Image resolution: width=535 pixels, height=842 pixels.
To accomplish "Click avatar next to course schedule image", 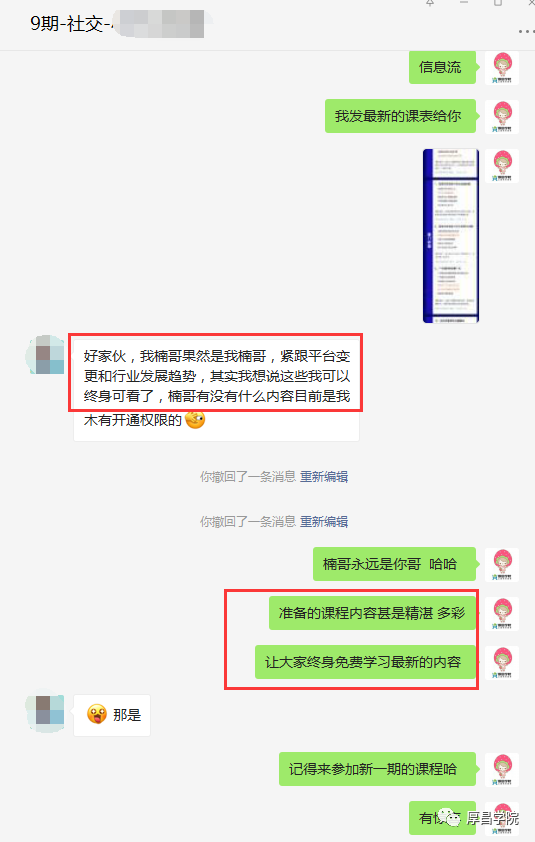I will coord(502,166).
